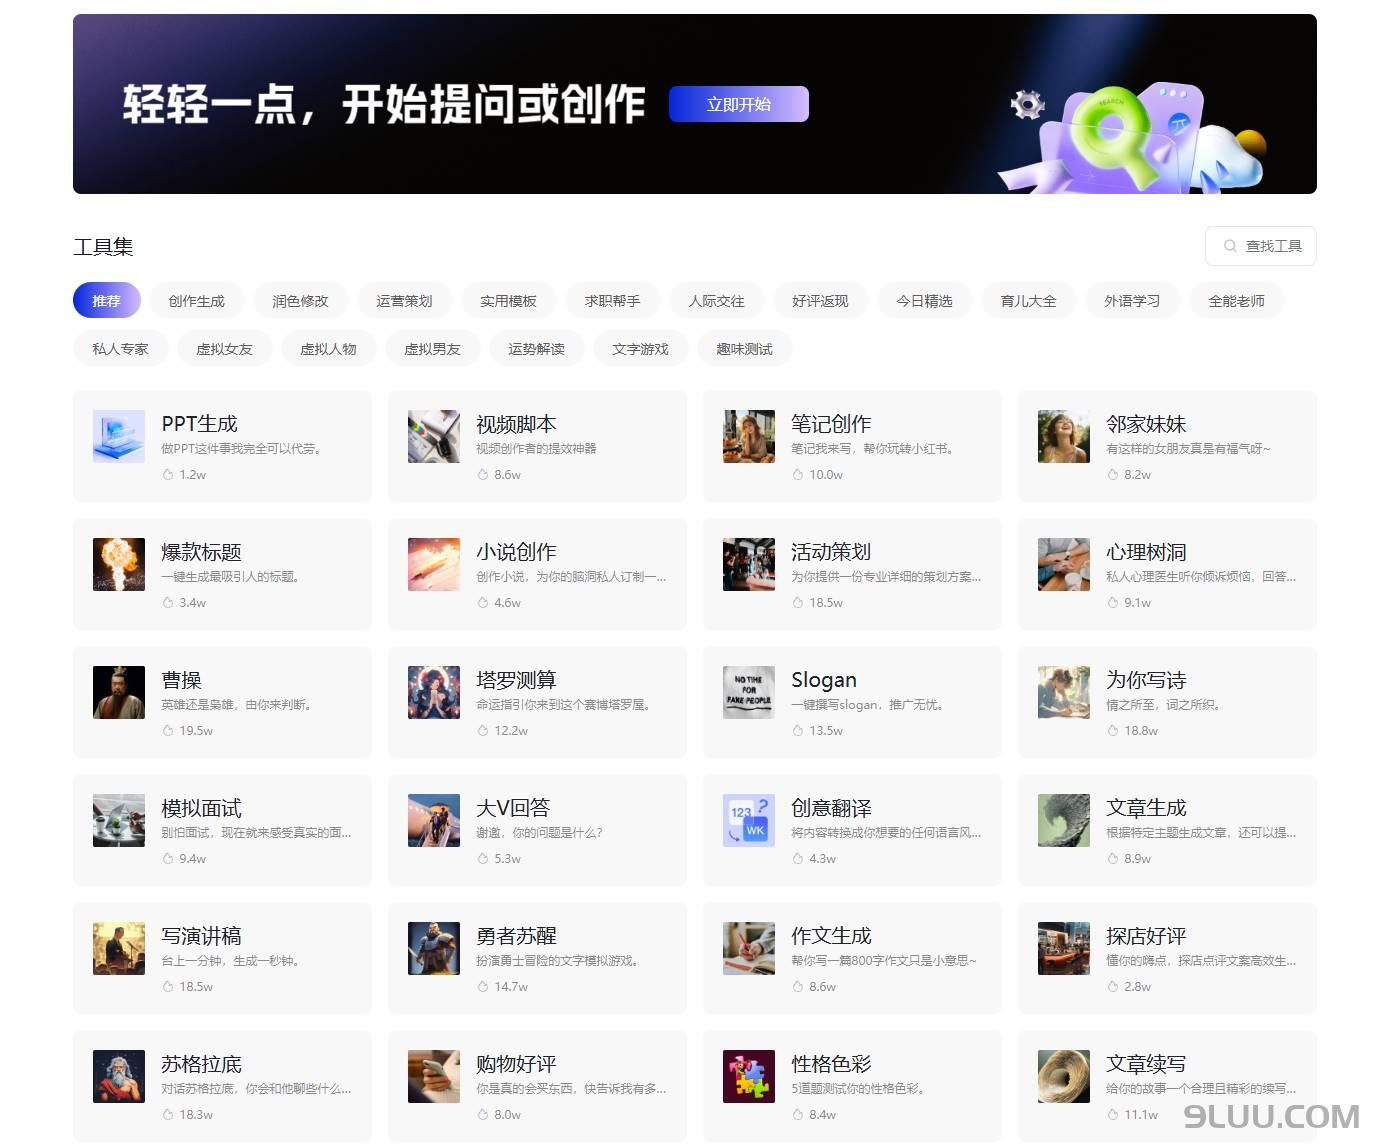Open the 大V回答 thumbnail
1378x1148 pixels.
pyautogui.click(x=434, y=820)
